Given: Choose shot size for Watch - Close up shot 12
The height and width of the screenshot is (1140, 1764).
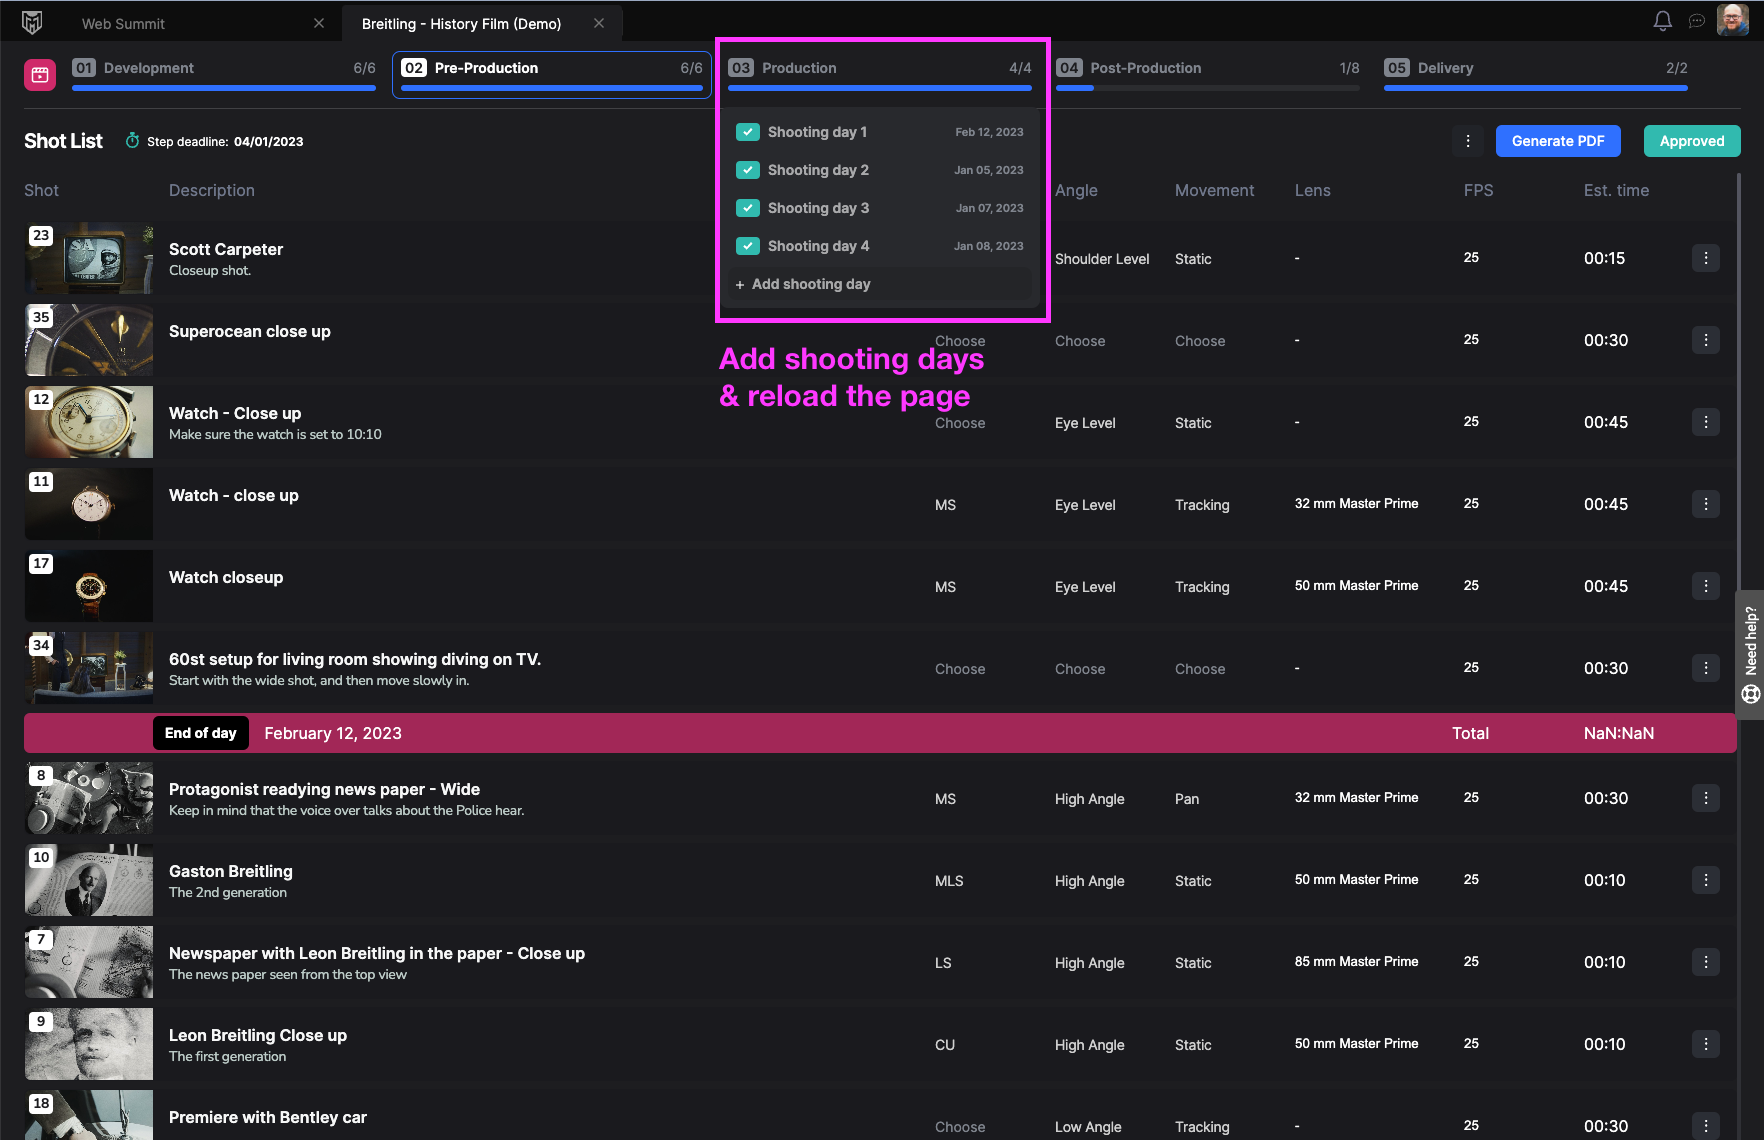Looking at the screenshot, I should pyautogui.click(x=960, y=423).
